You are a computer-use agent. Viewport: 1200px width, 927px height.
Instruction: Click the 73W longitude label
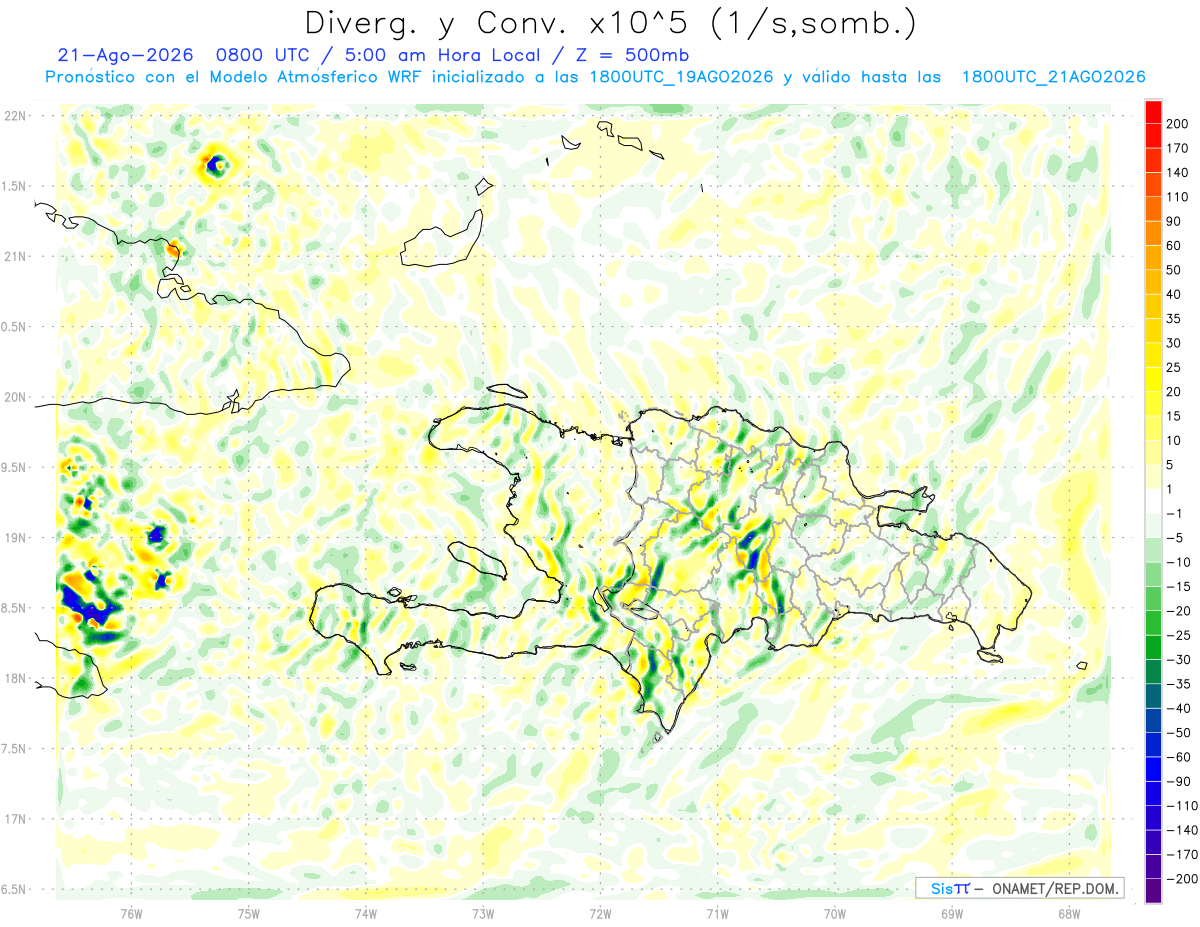pyautogui.click(x=483, y=913)
